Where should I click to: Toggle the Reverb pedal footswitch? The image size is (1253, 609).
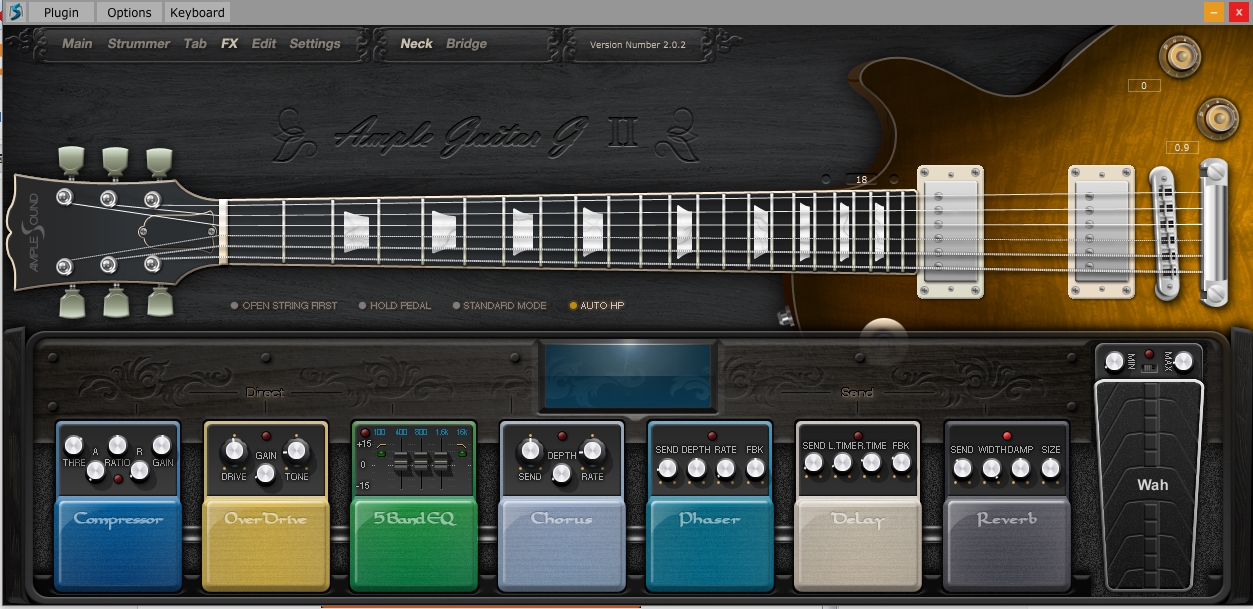coord(1007,545)
